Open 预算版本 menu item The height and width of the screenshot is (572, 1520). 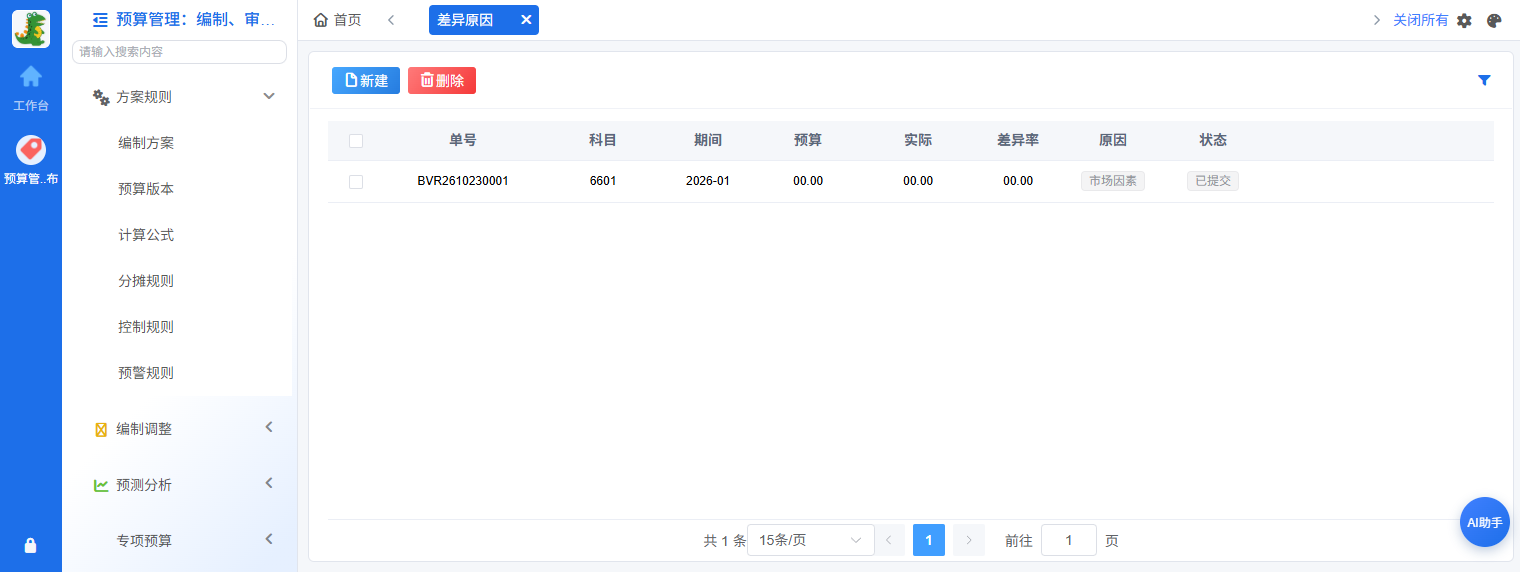tap(146, 189)
